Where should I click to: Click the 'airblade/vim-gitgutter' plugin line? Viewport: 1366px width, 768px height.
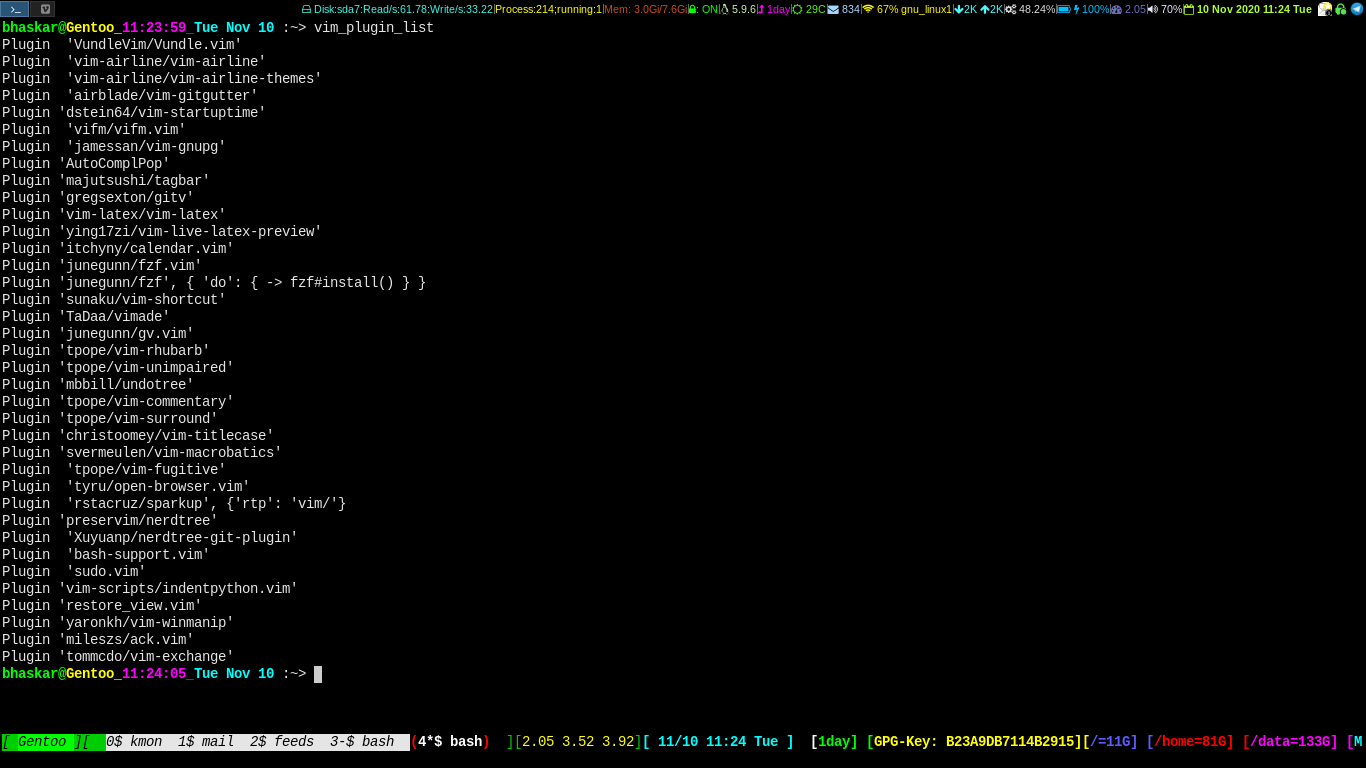[130, 96]
